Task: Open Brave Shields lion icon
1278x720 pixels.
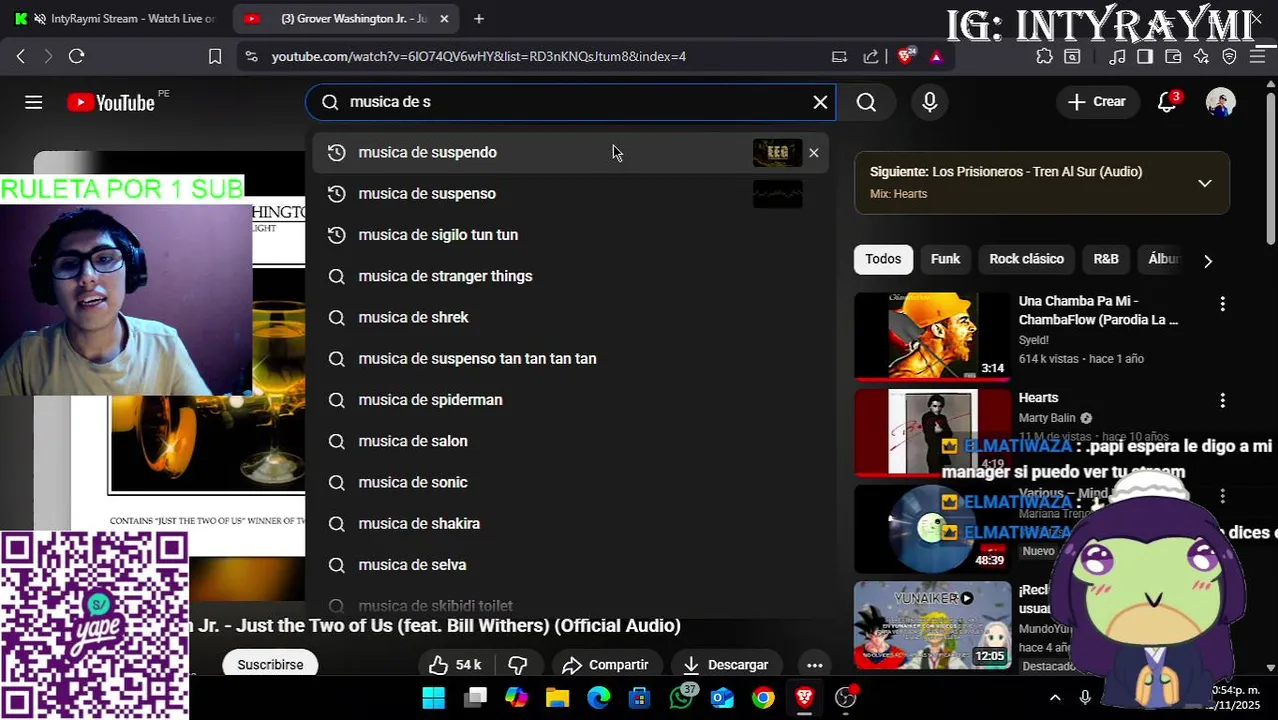Action: click(906, 57)
